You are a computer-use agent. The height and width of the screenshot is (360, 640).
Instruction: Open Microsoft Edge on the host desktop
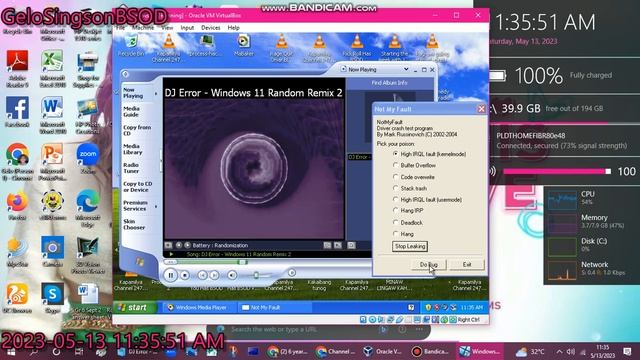pyautogui.click(x=88, y=208)
